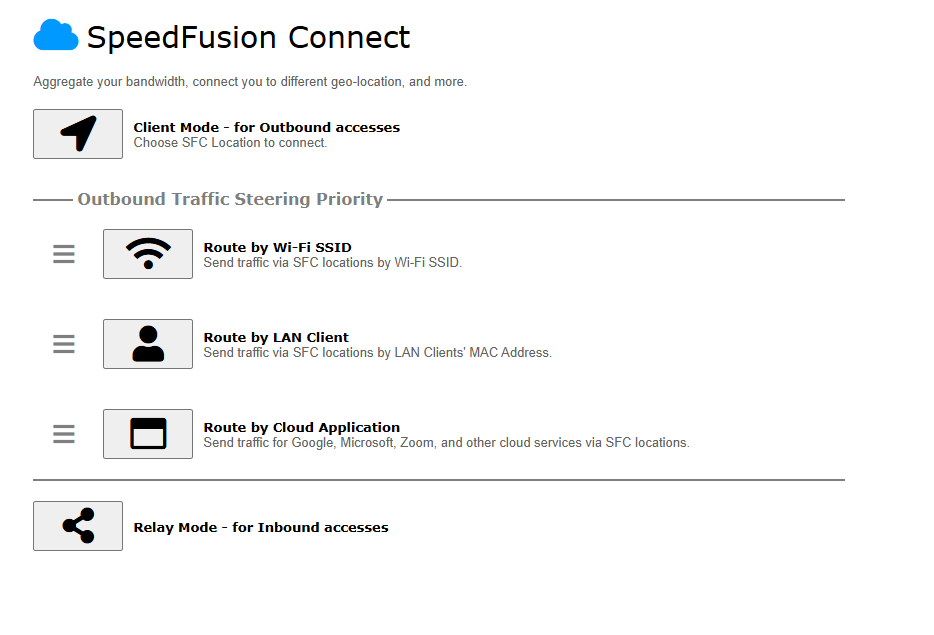Click description mentioning Google, Microsoft, Zoom

[447, 443]
